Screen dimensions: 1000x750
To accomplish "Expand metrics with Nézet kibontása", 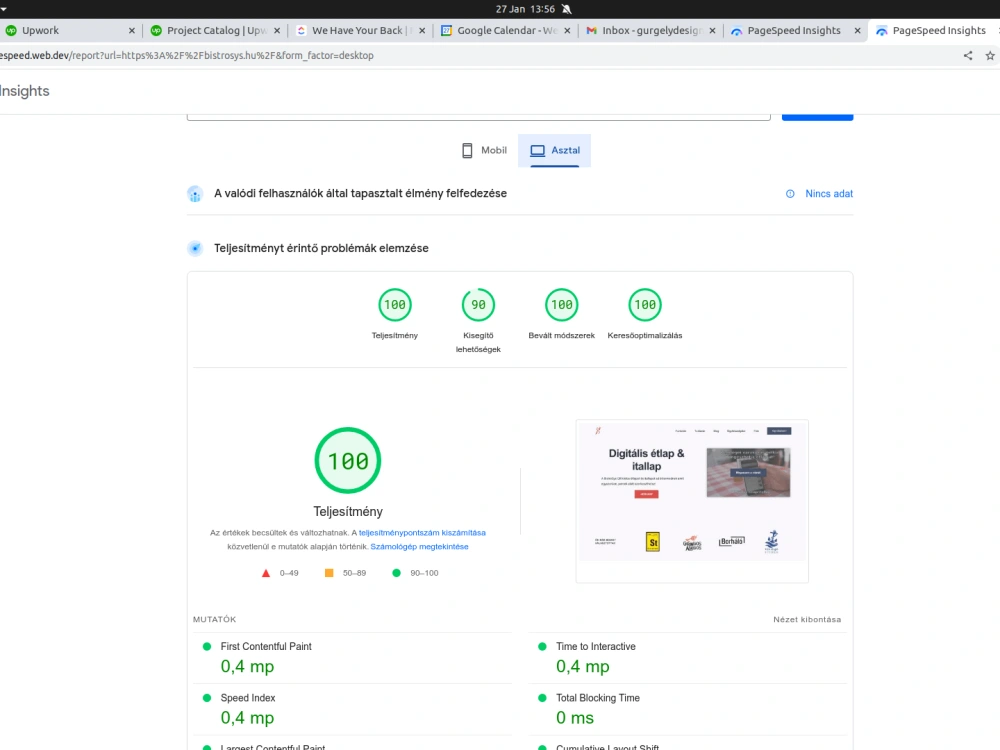I will pyautogui.click(x=807, y=619).
